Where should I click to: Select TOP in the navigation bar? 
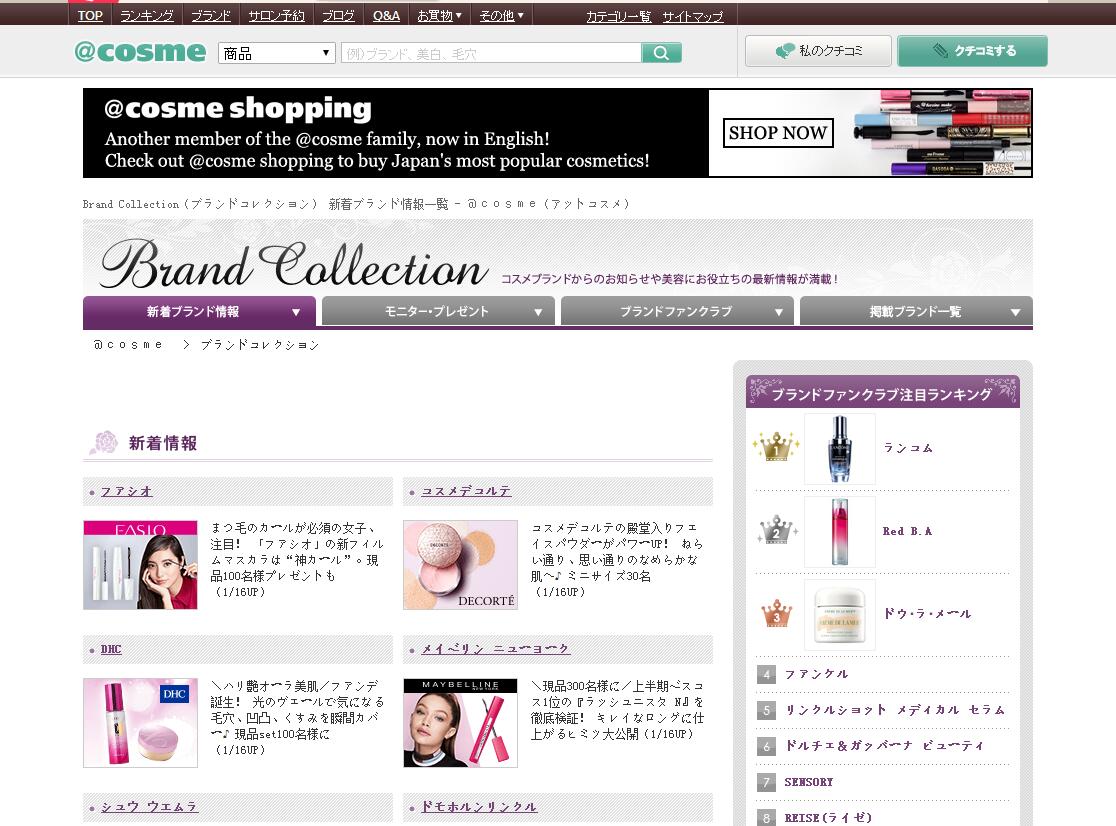pyautogui.click(x=89, y=15)
